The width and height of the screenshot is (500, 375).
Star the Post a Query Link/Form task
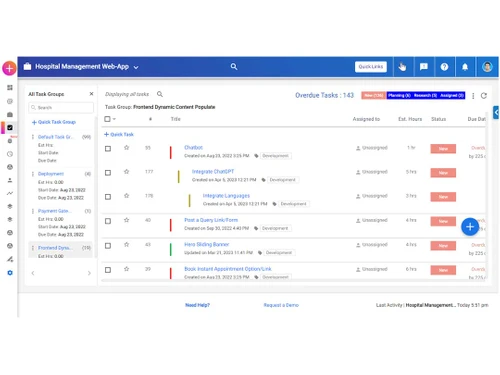[x=126, y=220]
